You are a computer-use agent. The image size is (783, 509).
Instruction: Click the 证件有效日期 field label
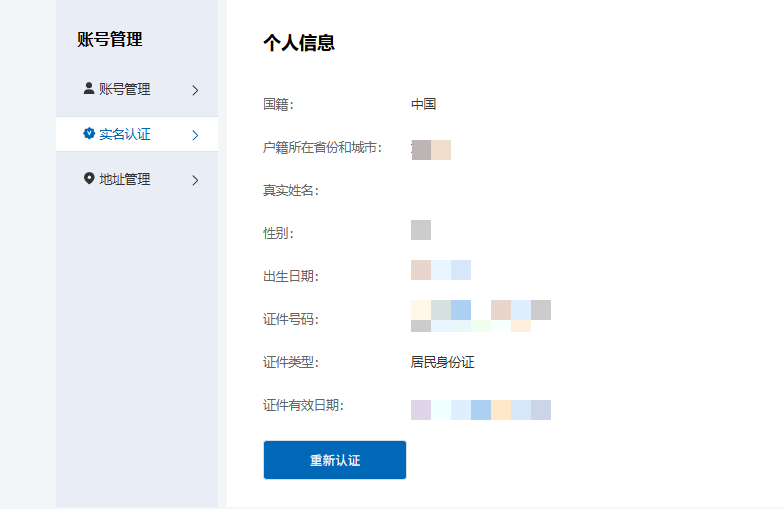tap(303, 406)
